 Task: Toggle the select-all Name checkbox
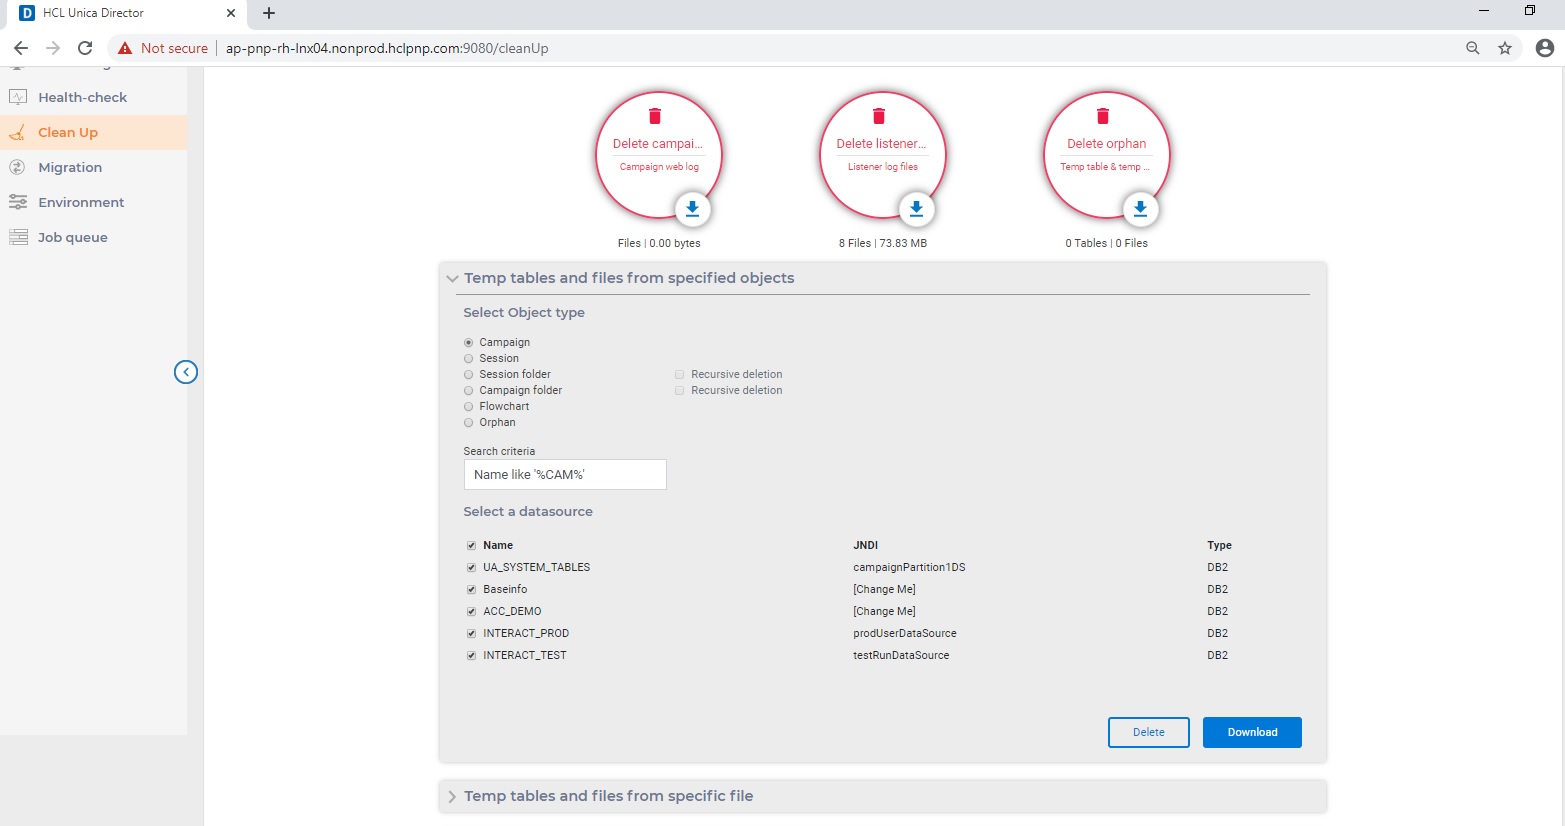471,546
